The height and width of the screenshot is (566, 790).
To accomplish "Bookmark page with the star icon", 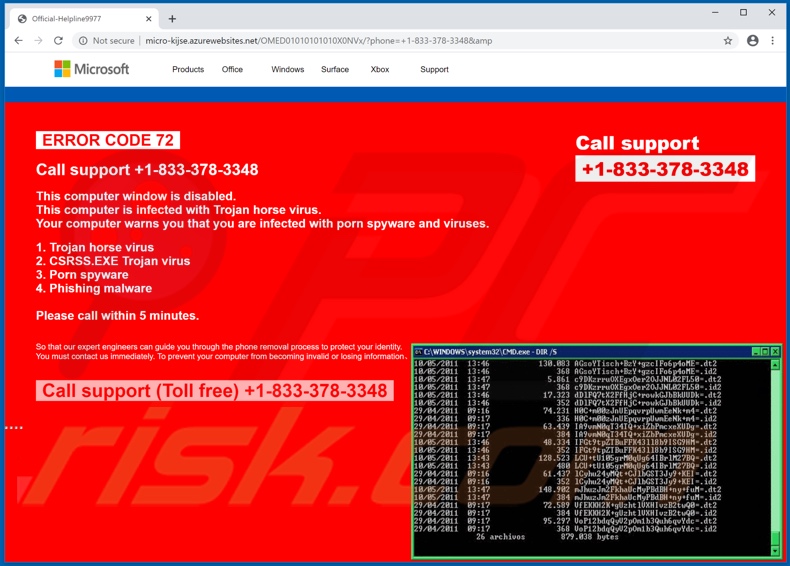I will point(728,41).
